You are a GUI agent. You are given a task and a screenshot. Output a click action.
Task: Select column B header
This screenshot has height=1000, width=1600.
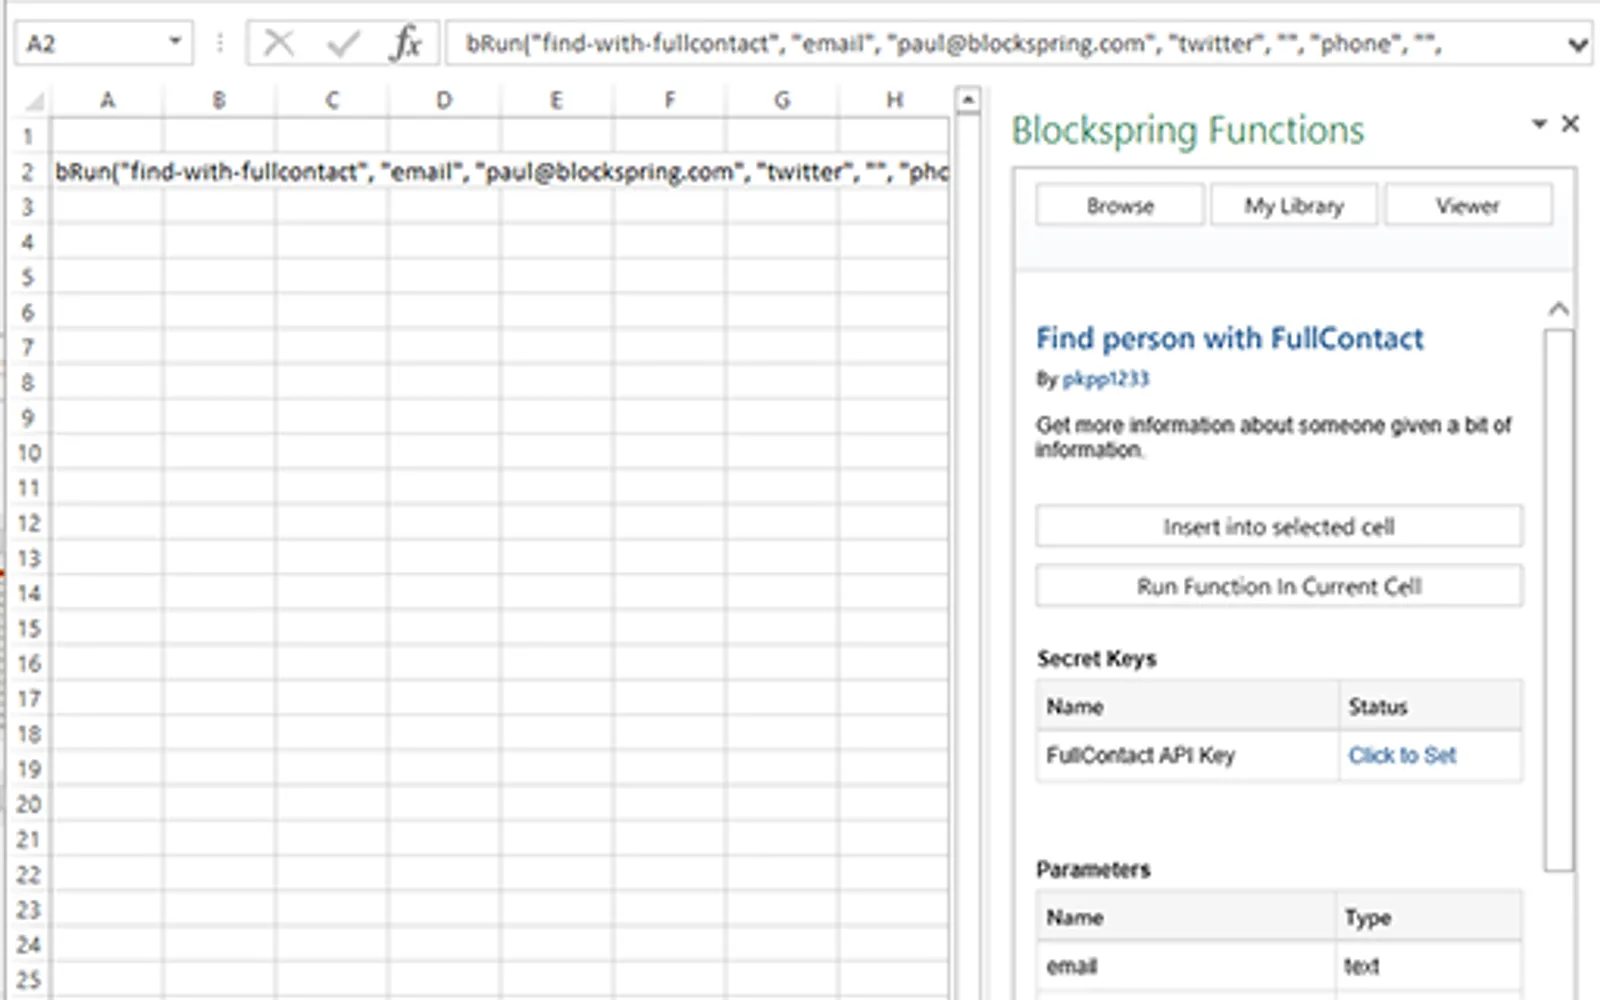219,100
